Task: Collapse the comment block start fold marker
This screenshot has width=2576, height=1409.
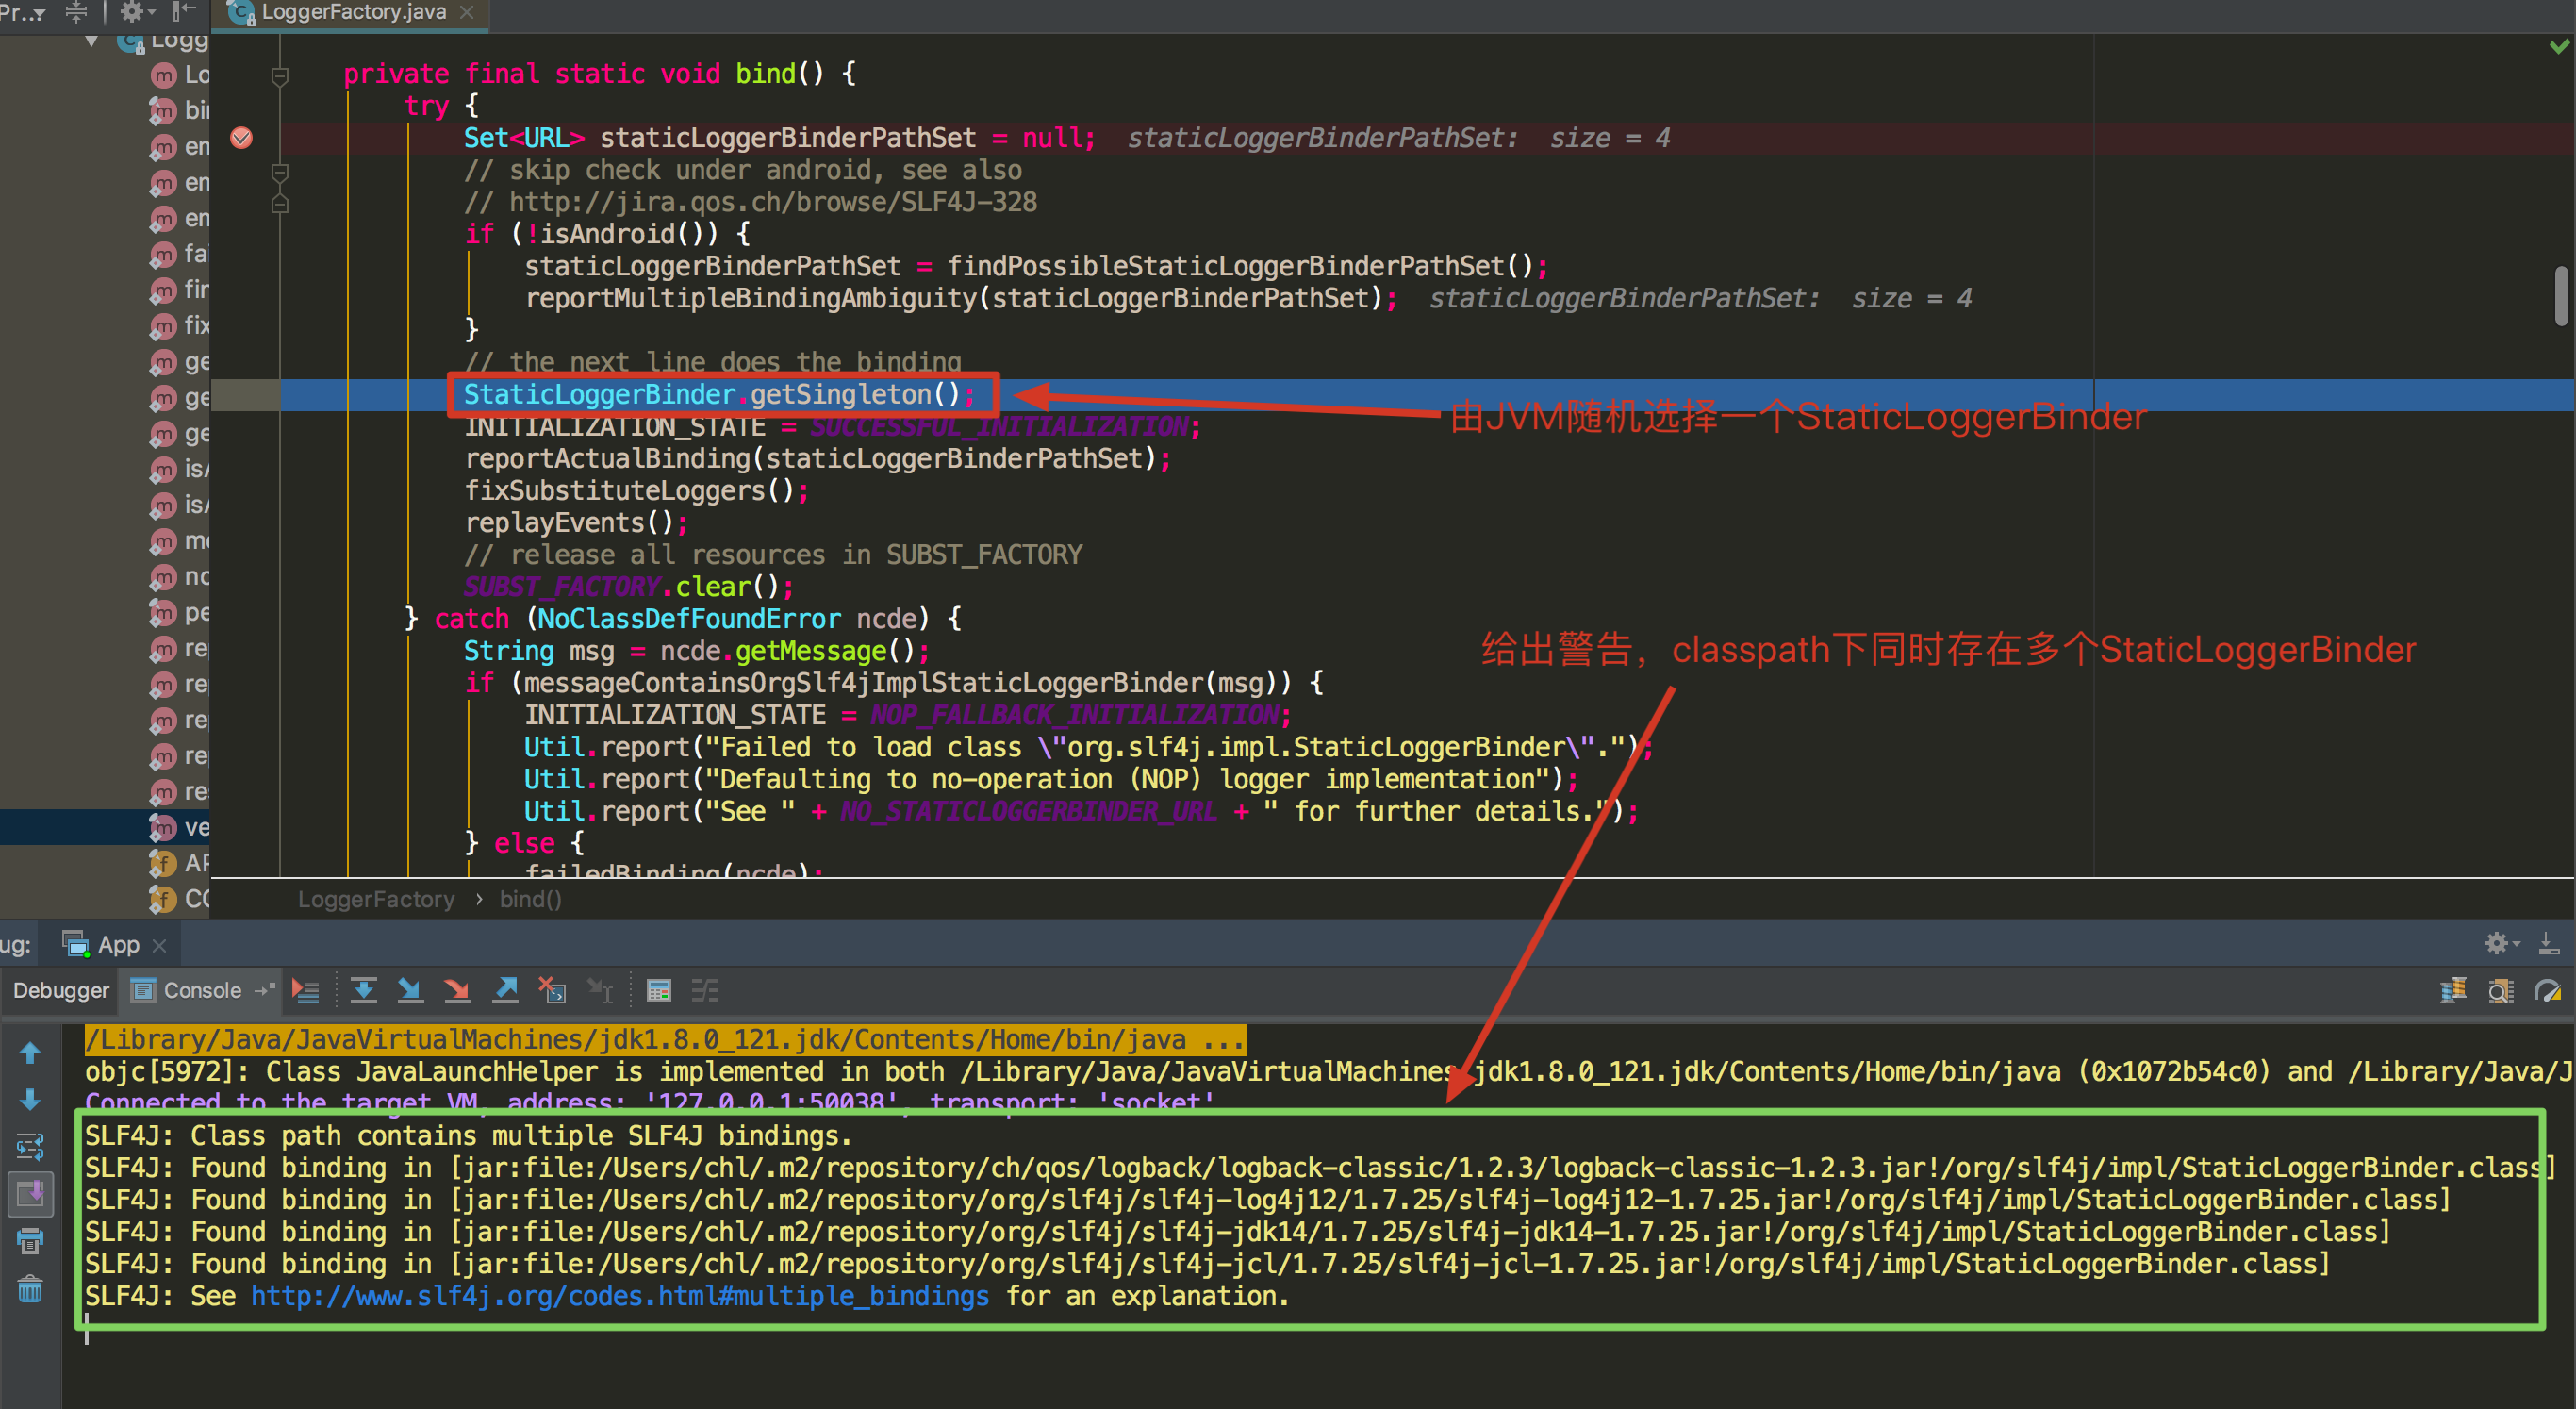Action: 280,172
